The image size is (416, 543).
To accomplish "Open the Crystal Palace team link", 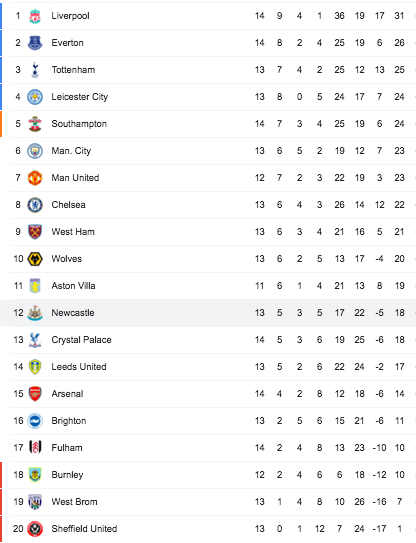I will pyautogui.click(x=81, y=340).
